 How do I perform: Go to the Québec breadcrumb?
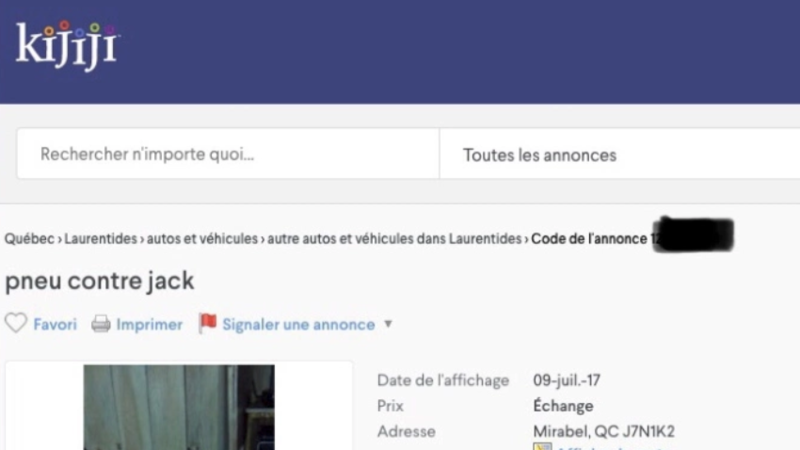[30, 239]
